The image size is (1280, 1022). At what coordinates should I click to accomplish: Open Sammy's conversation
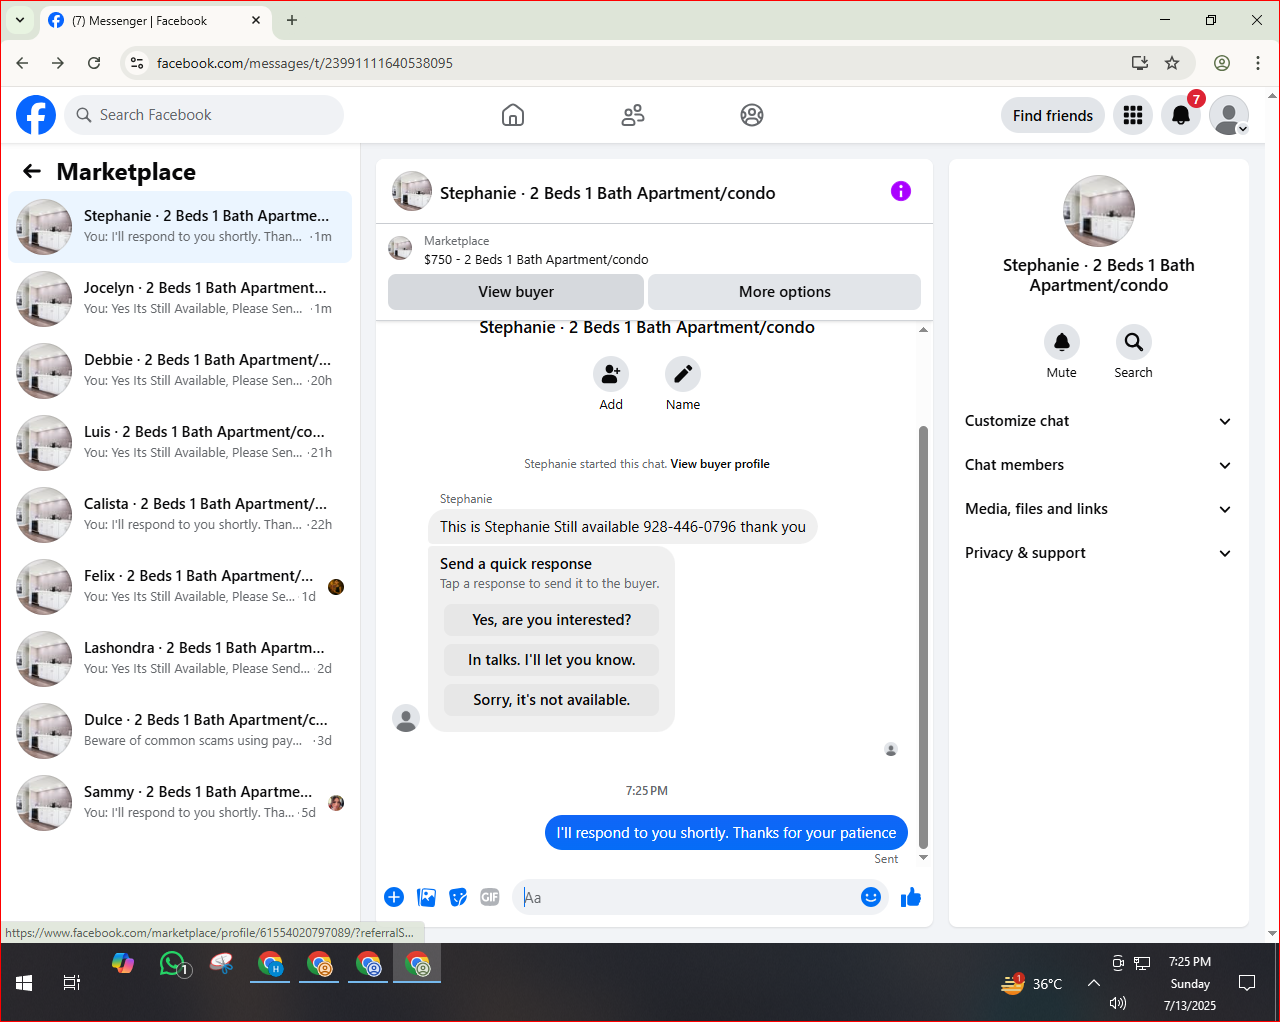pyautogui.click(x=180, y=803)
